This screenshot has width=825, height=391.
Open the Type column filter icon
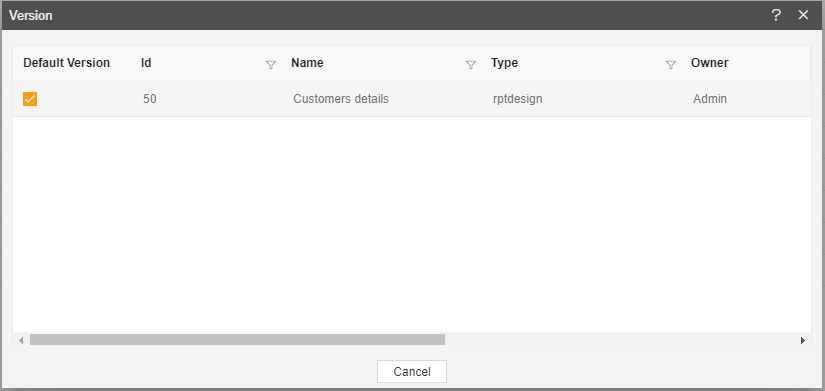pos(671,65)
